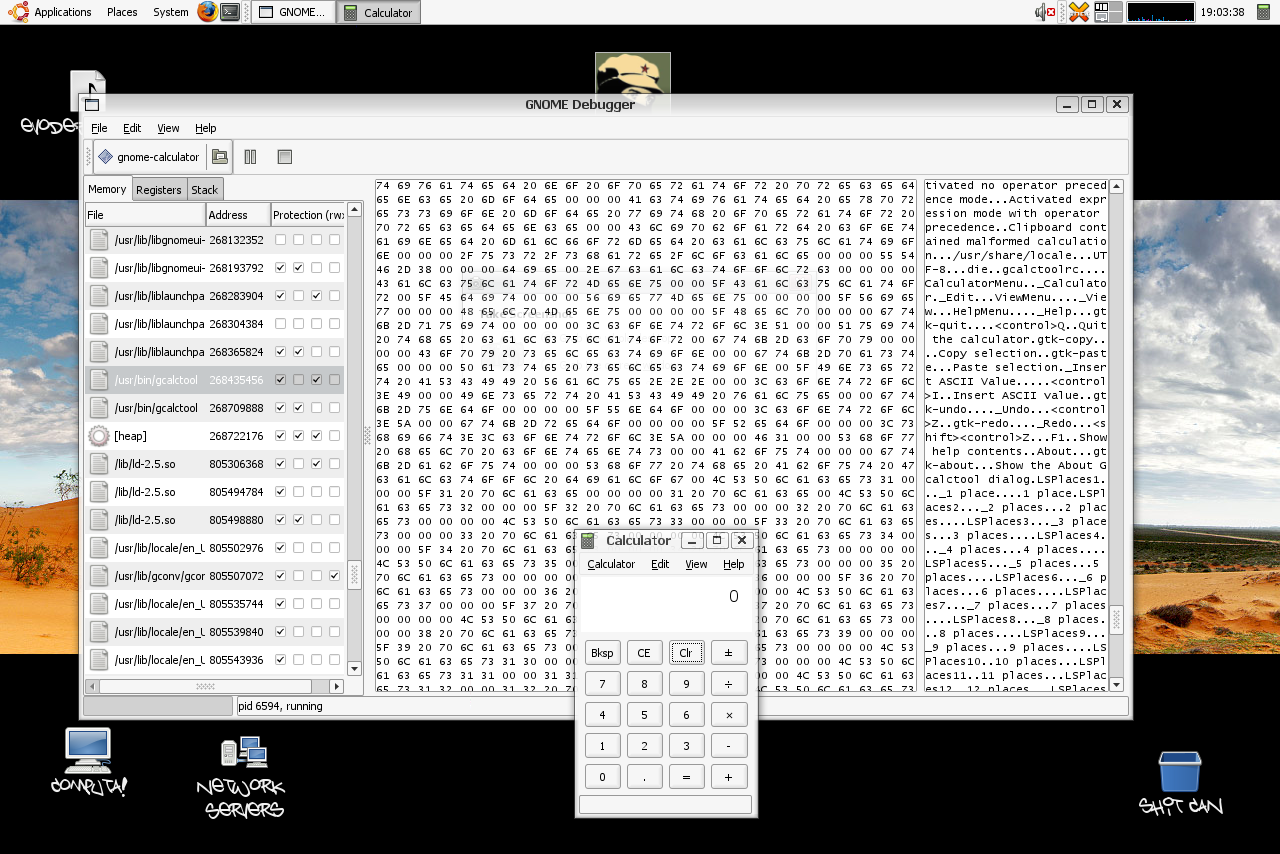Click the ASCII pane vertical scrollbar thumb
This screenshot has width=1280, height=854.
coord(1116,619)
